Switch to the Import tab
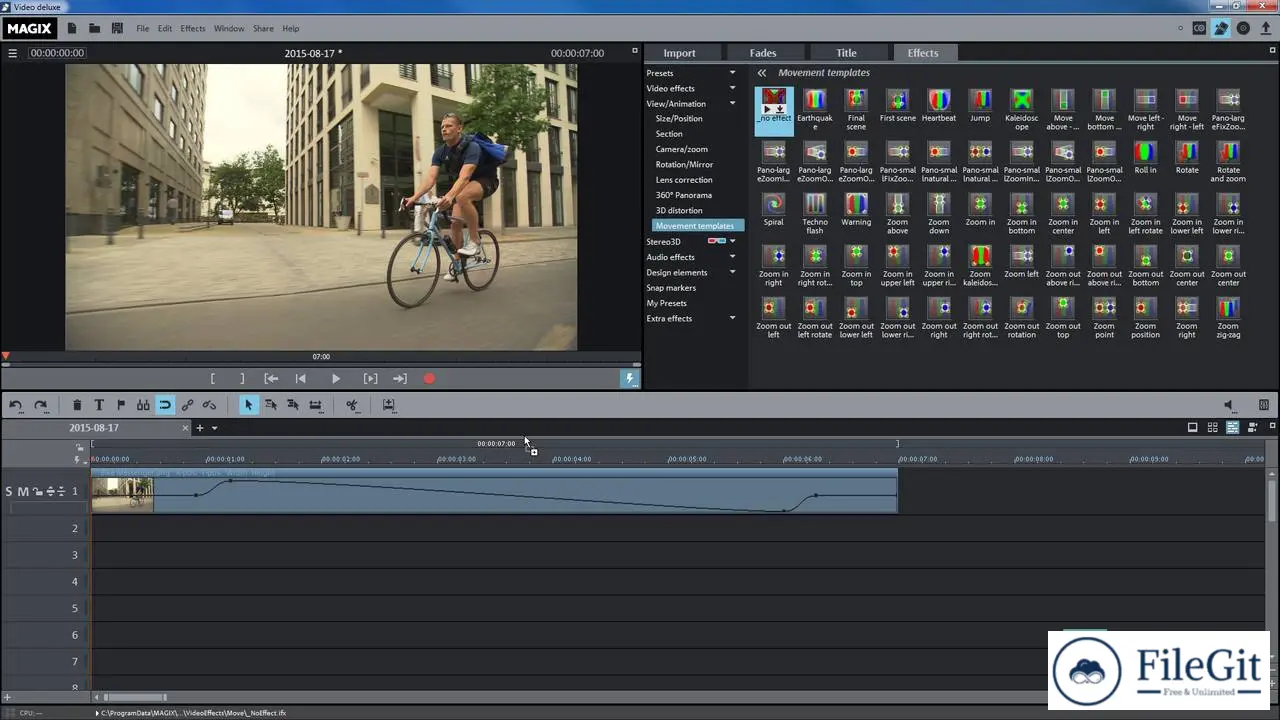The width and height of the screenshot is (1280, 720). pos(679,53)
